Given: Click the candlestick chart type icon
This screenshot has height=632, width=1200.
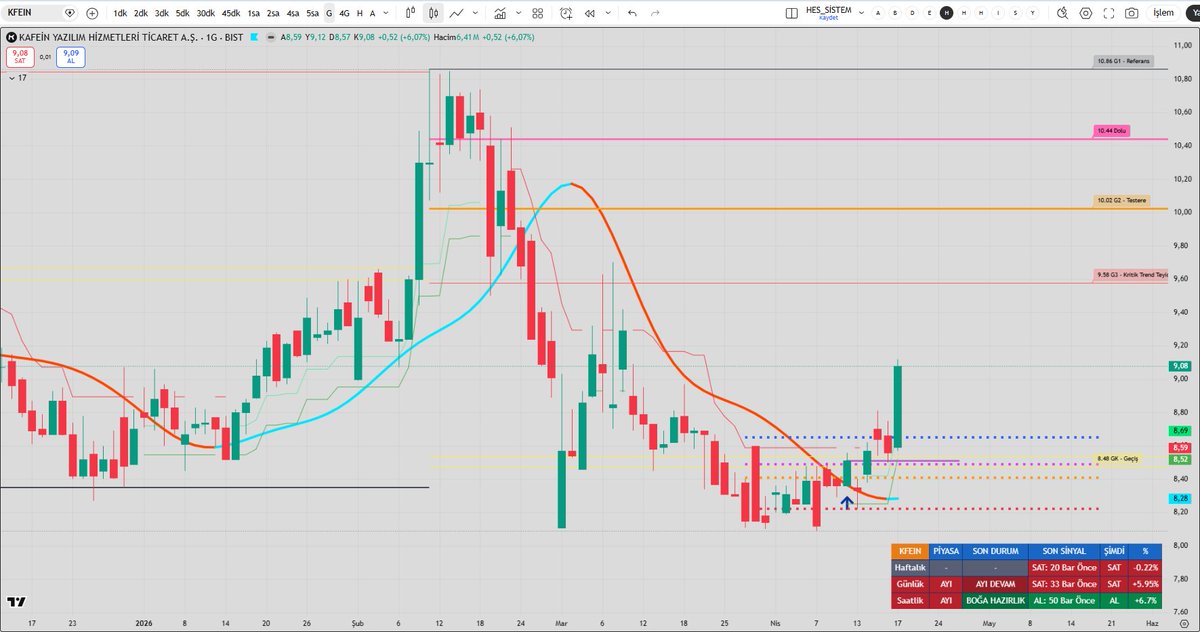Looking at the screenshot, I should click(x=434, y=14).
